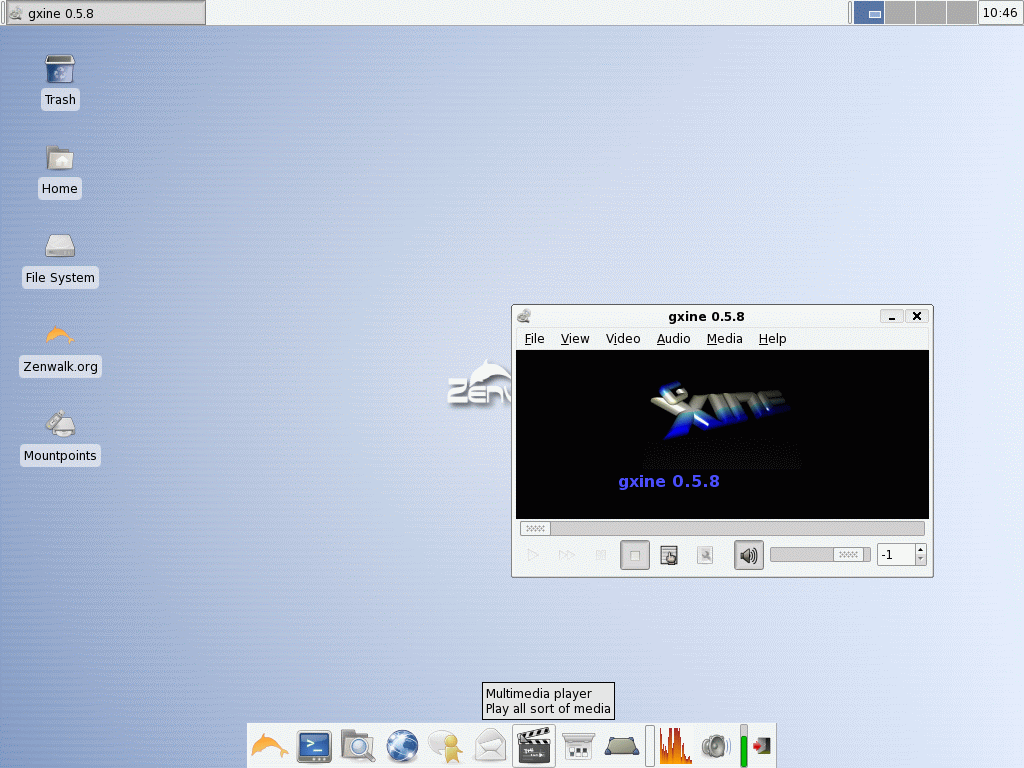Viewport: 1024px width, 768px height.
Task: Open the mail envelope icon in the panel
Action: point(490,746)
